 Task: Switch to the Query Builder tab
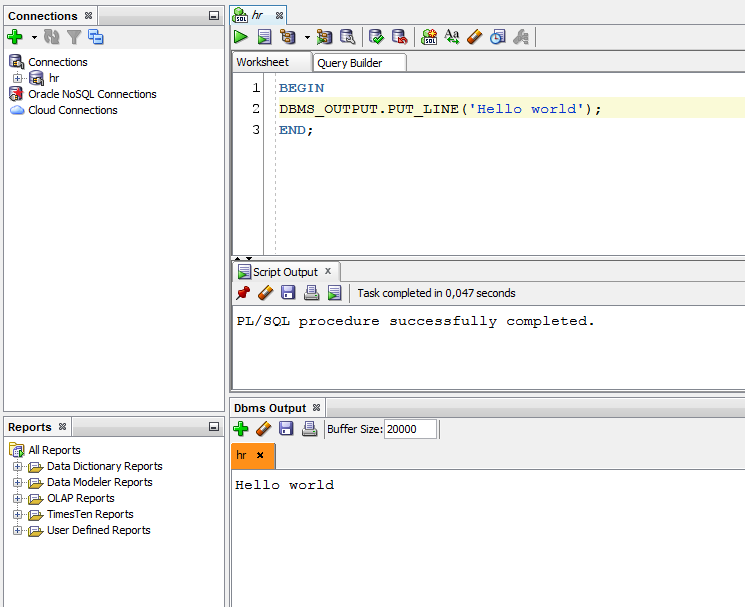359,63
